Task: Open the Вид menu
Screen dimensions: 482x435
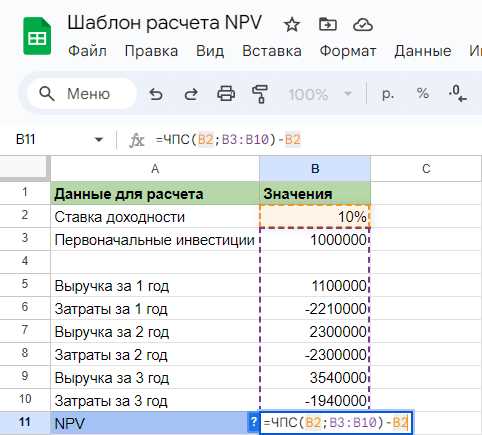Action: [x=210, y=51]
